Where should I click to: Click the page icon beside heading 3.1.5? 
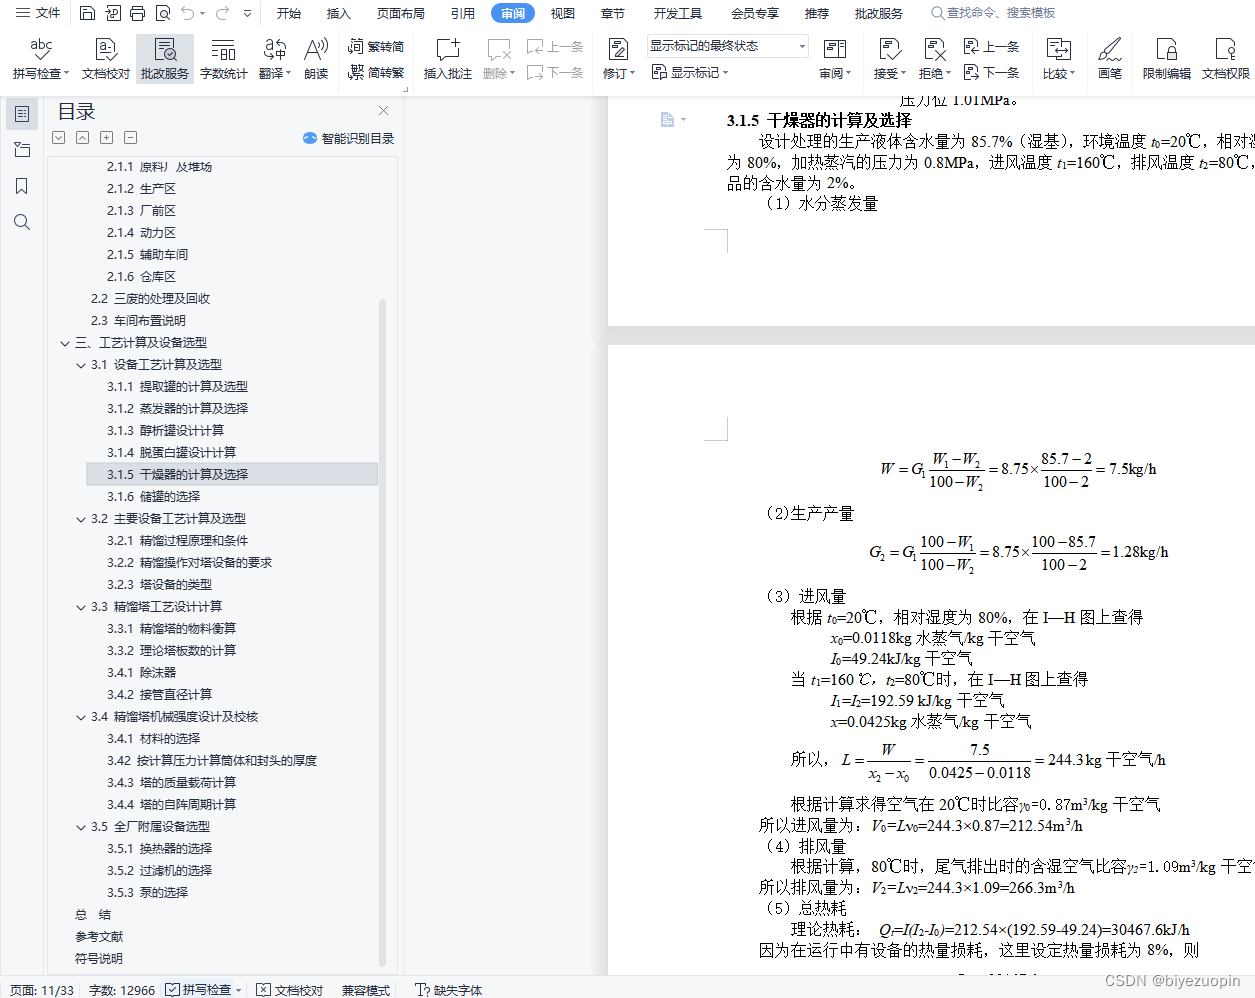(667, 120)
